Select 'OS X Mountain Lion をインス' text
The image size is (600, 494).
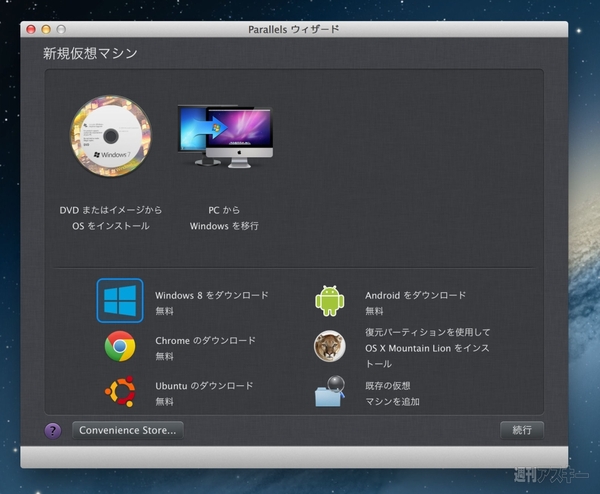(427, 348)
